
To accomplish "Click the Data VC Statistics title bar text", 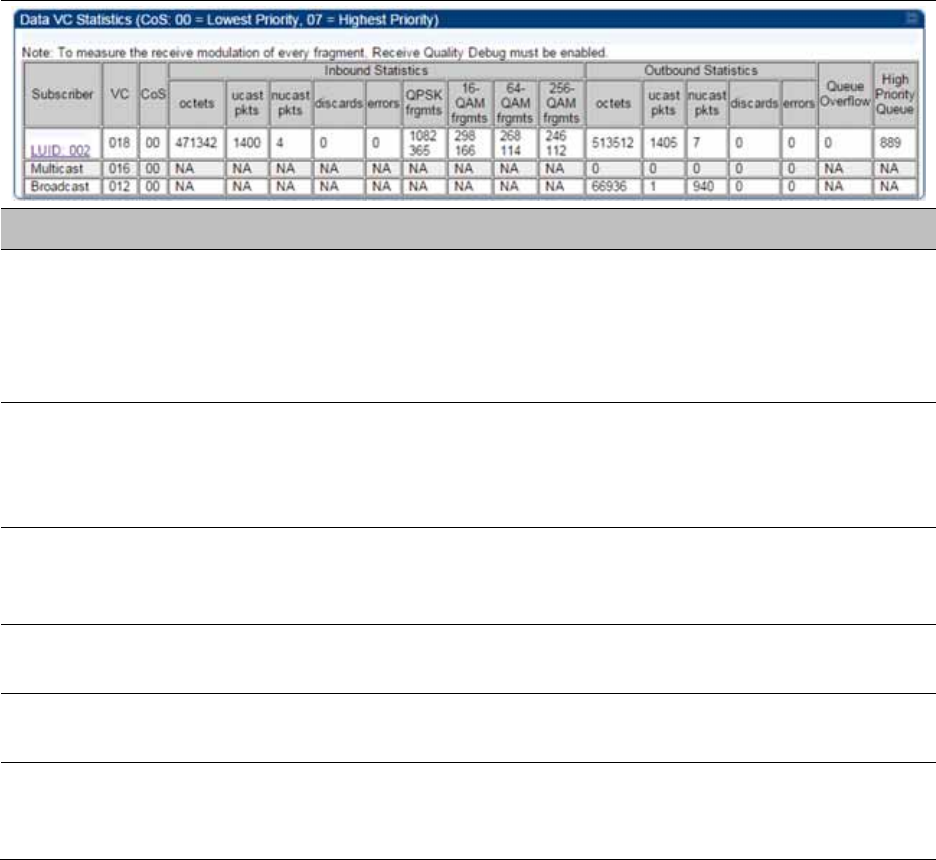I will click(229, 20).
